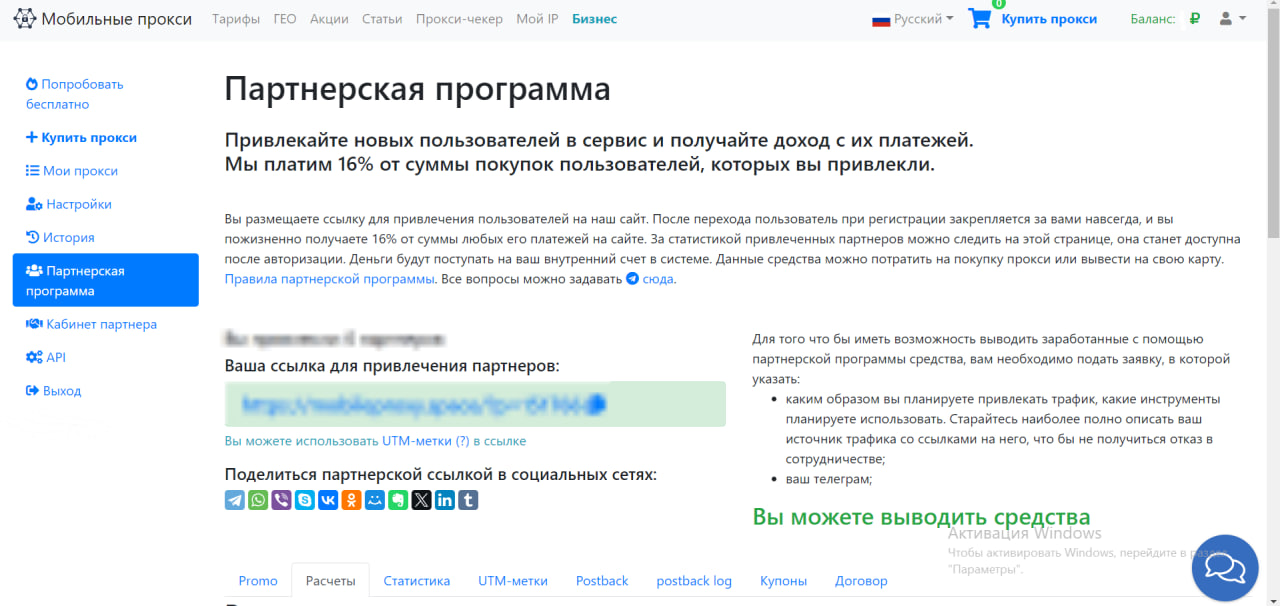Share partner link on VK
The height and width of the screenshot is (606, 1280).
click(x=328, y=500)
